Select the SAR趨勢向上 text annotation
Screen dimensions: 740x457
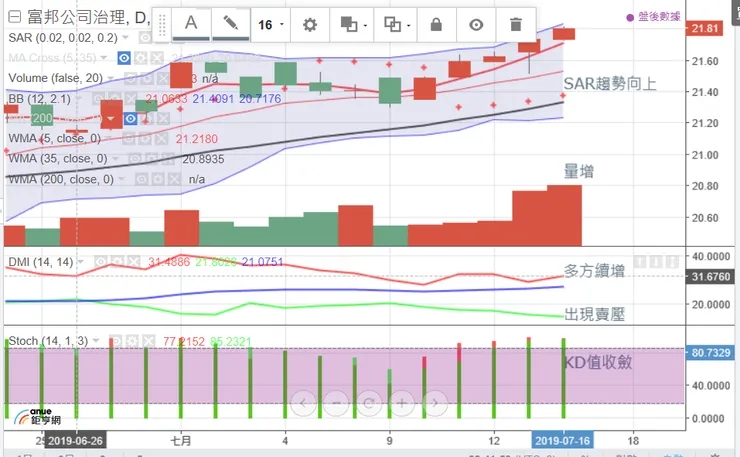pyautogui.click(x=610, y=84)
